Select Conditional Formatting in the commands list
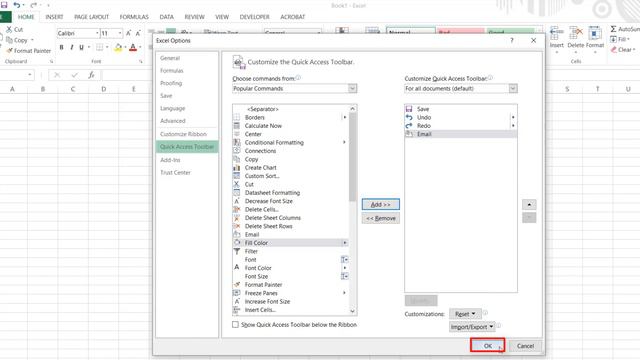This screenshot has width=640, height=360. [291, 142]
